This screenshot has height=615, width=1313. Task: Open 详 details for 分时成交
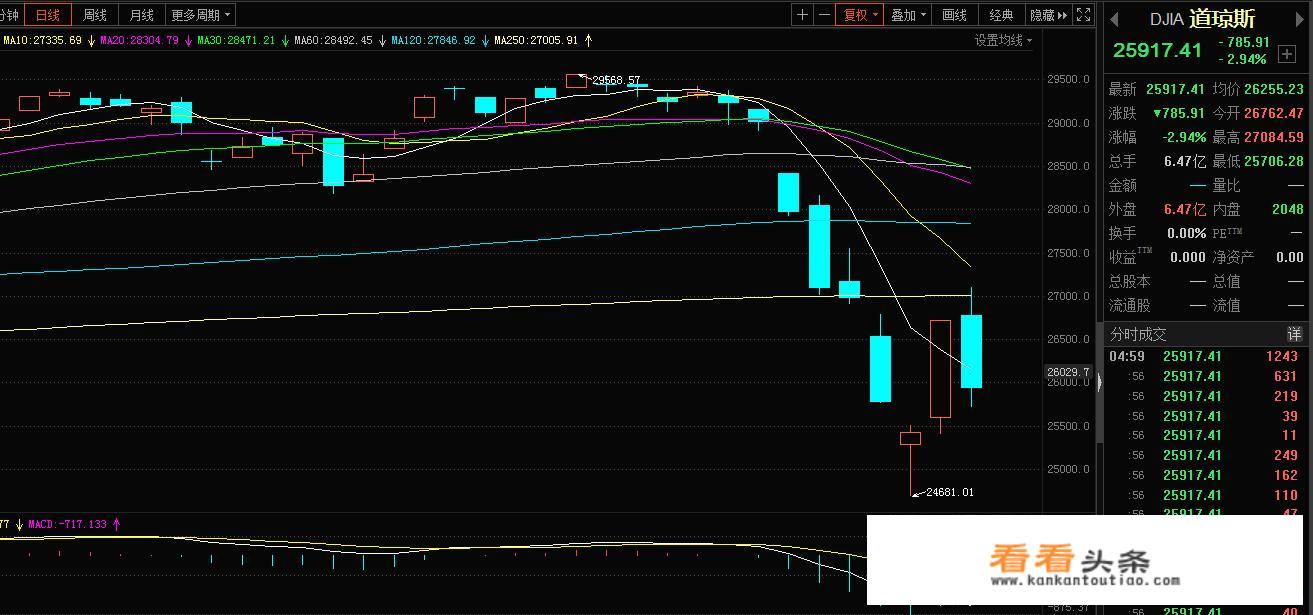(x=1294, y=334)
